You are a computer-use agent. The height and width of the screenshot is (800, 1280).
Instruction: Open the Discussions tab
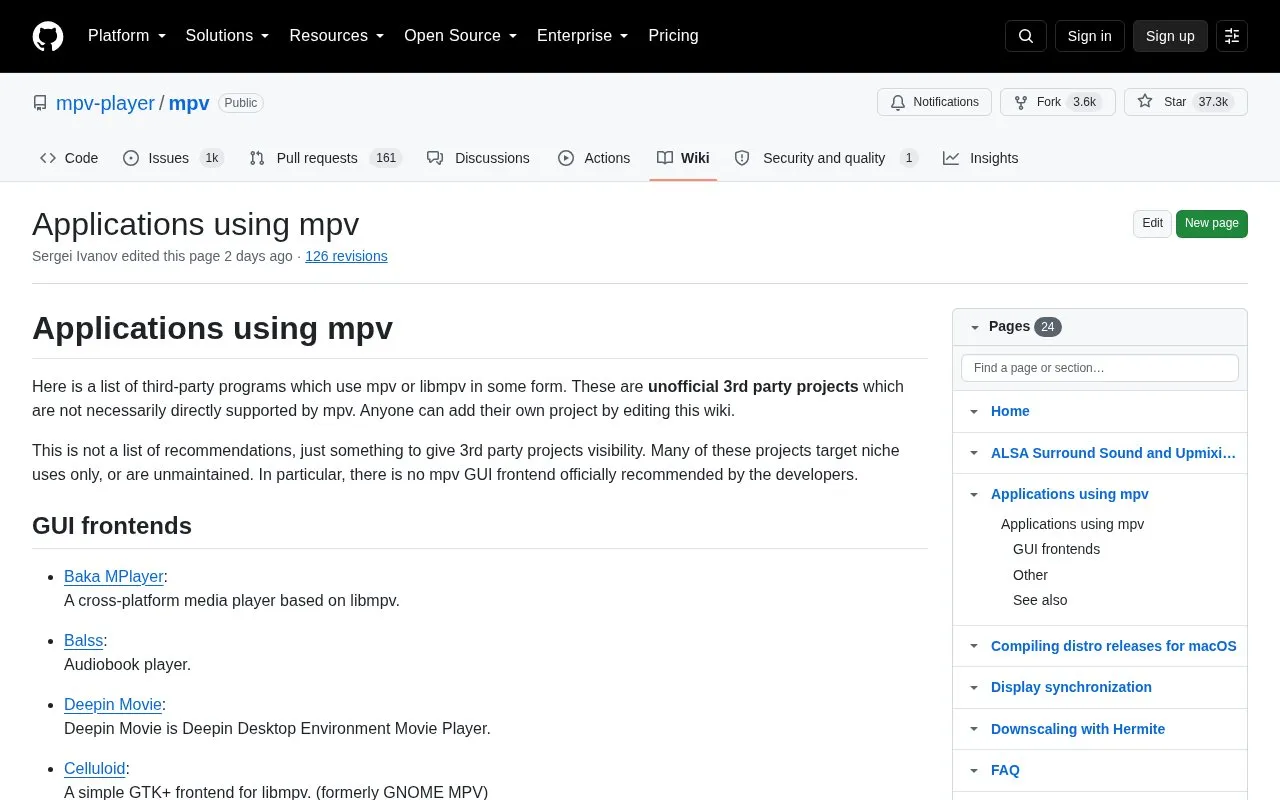478,158
